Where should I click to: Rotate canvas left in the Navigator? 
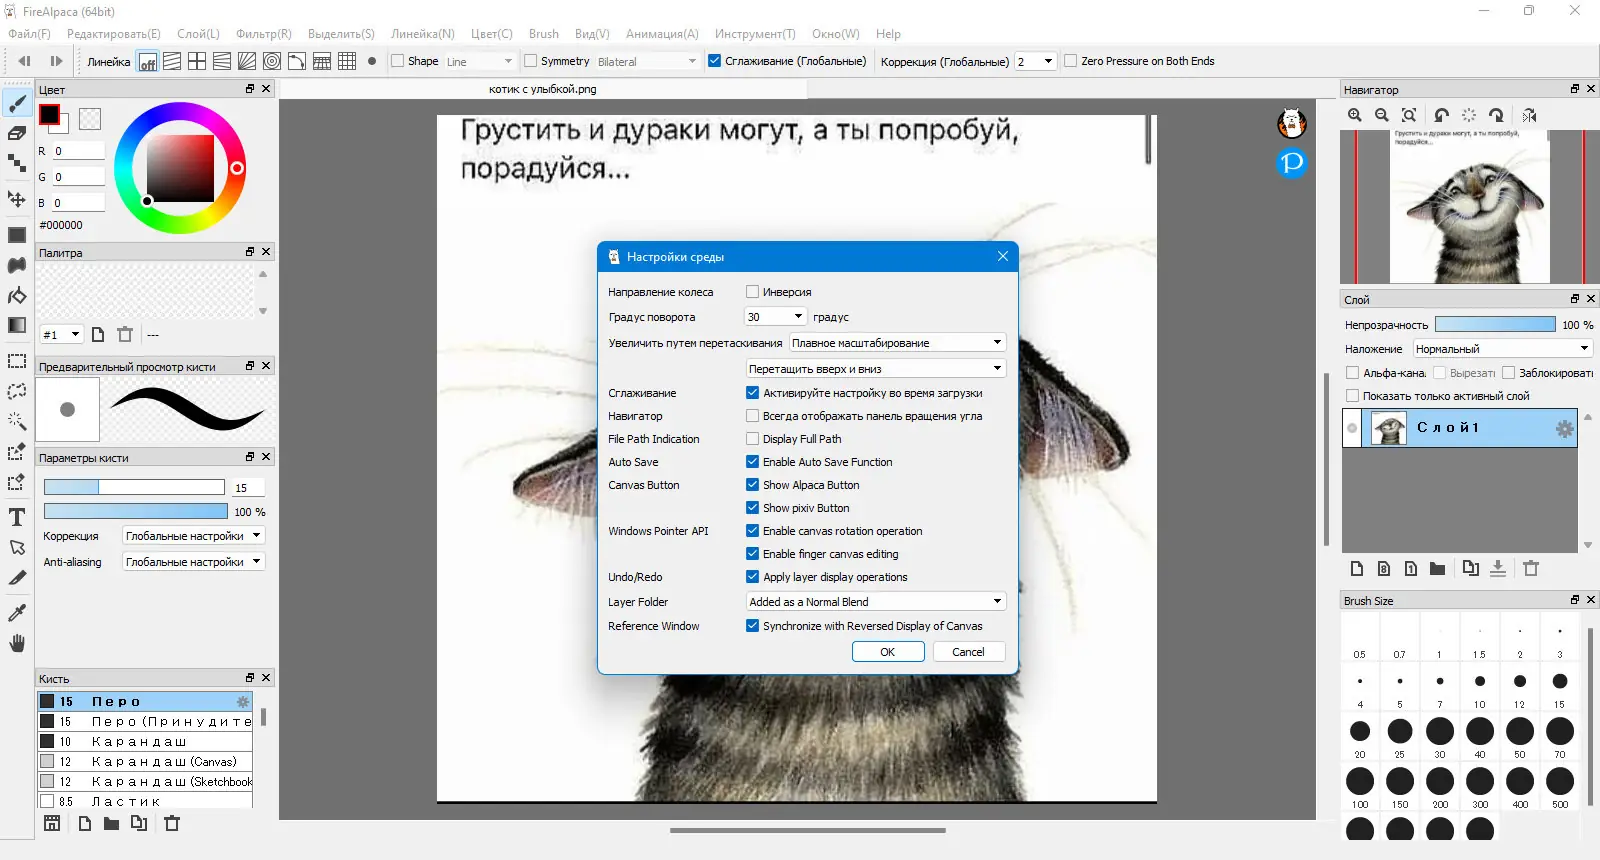(x=1441, y=115)
